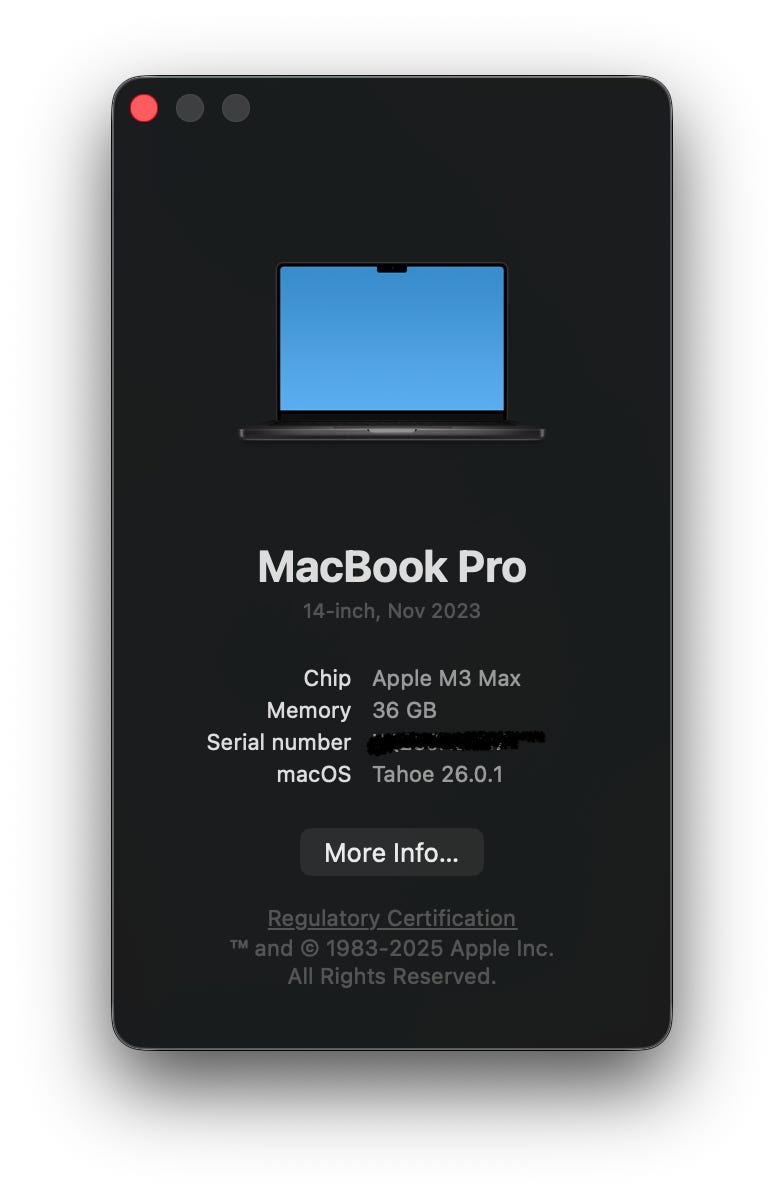The image size is (784, 1198).
Task: Select the '14-inch, Nov 2023' subtitle
Action: click(x=391, y=610)
